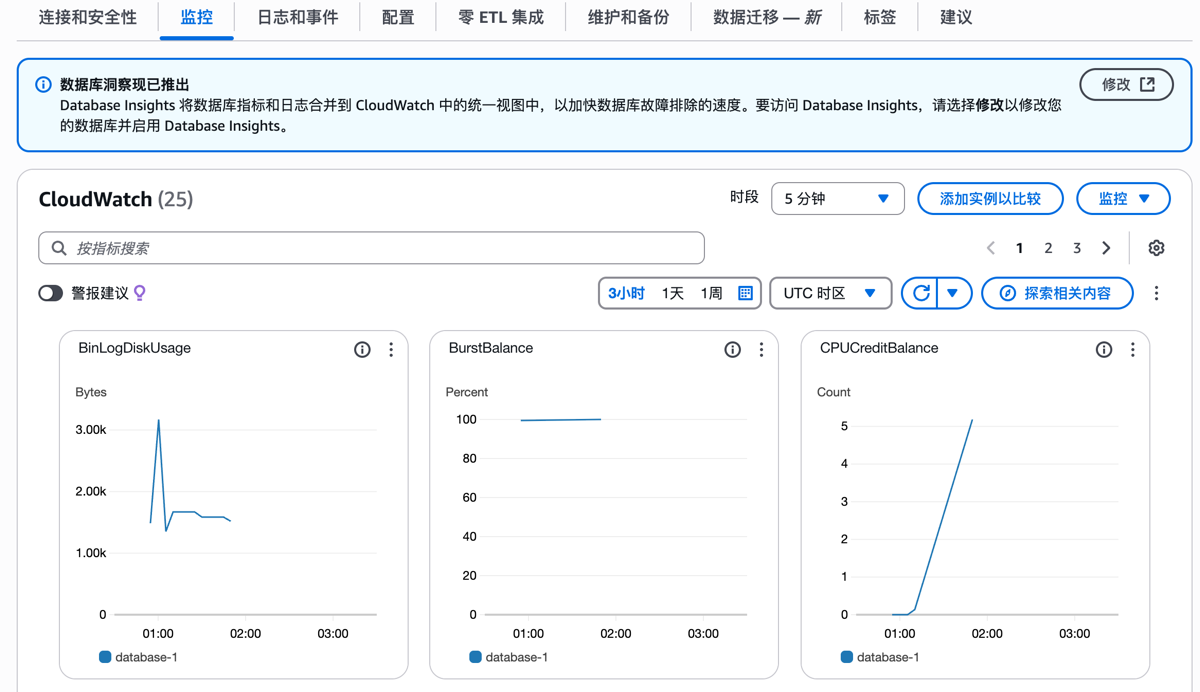
Task: Click the CloudWatch (25) heading
Action: pos(115,199)
